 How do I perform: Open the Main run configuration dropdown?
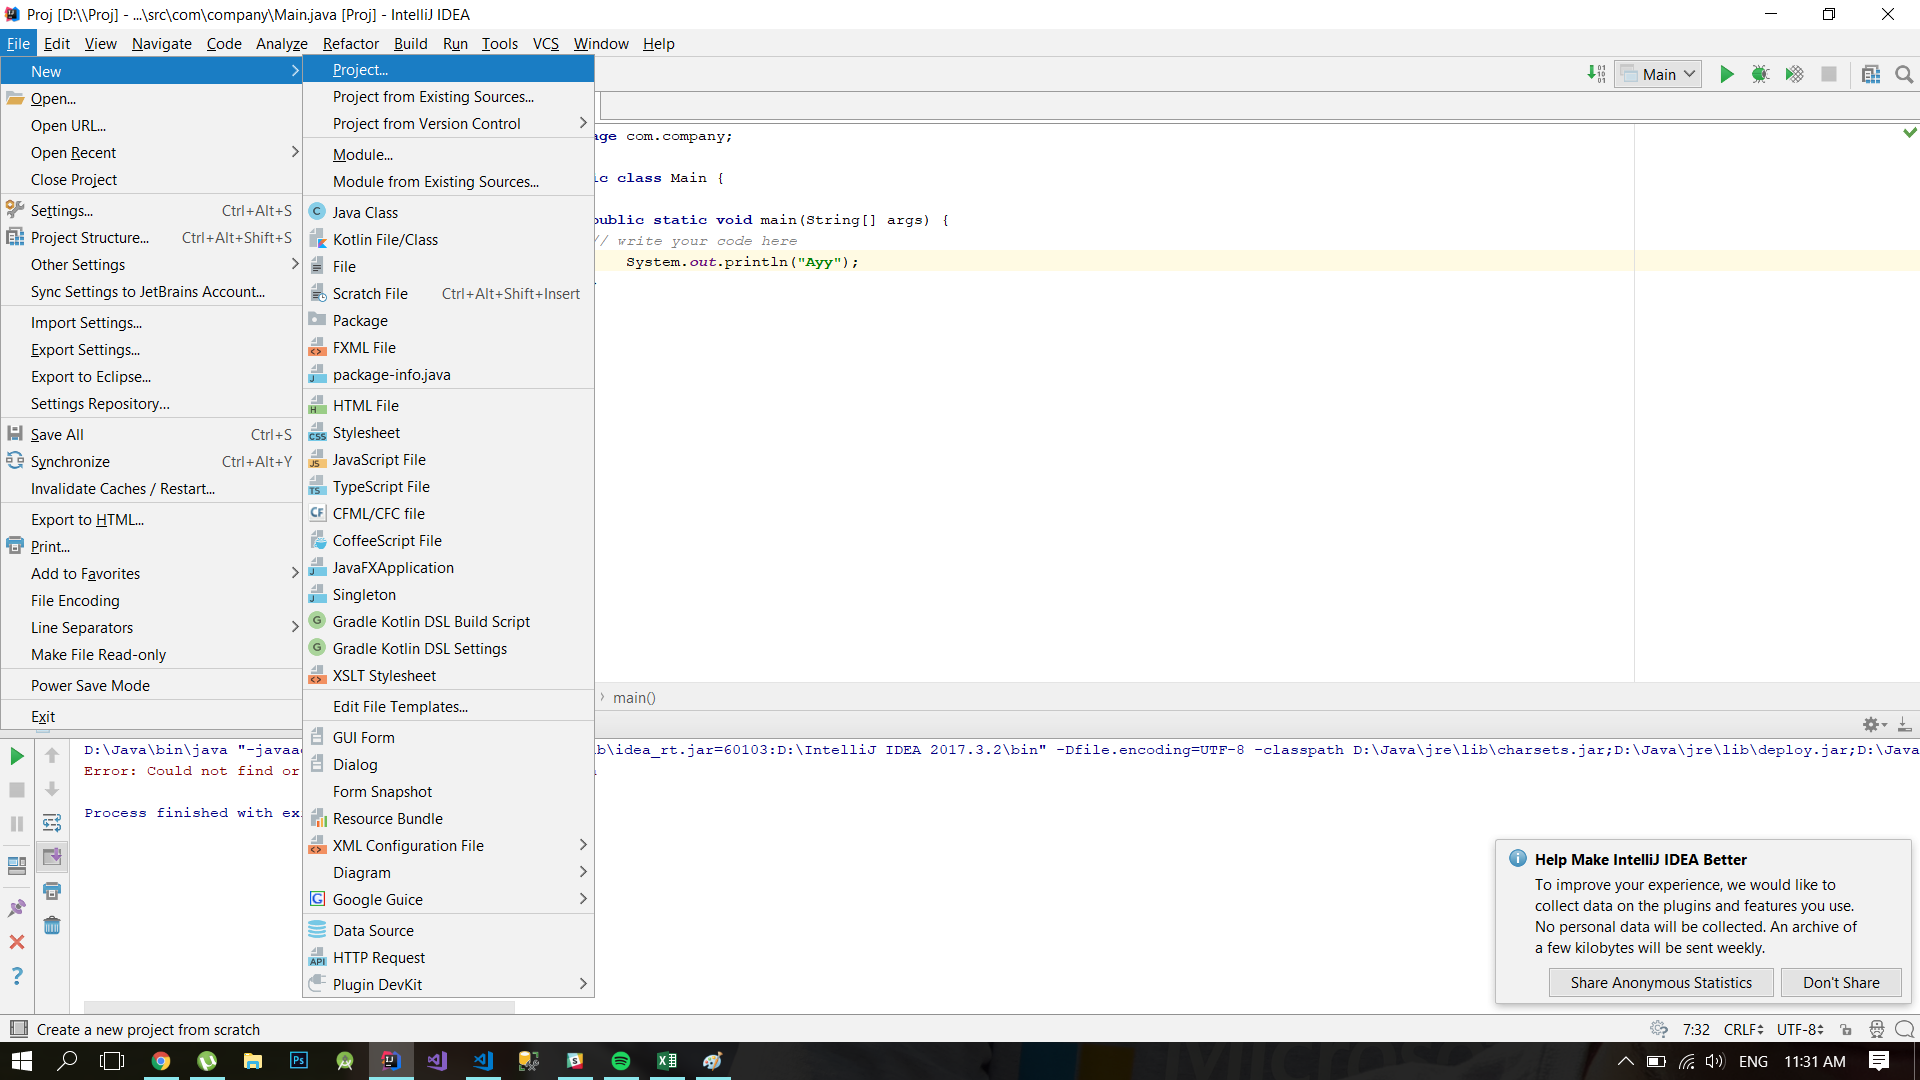pos(1658,74)
